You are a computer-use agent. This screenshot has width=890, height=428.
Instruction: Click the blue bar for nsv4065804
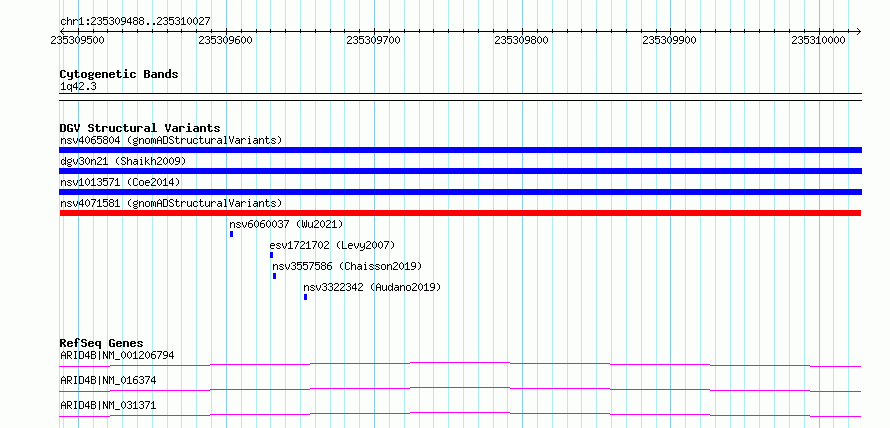pyautogui.click(x=460, y=150)
